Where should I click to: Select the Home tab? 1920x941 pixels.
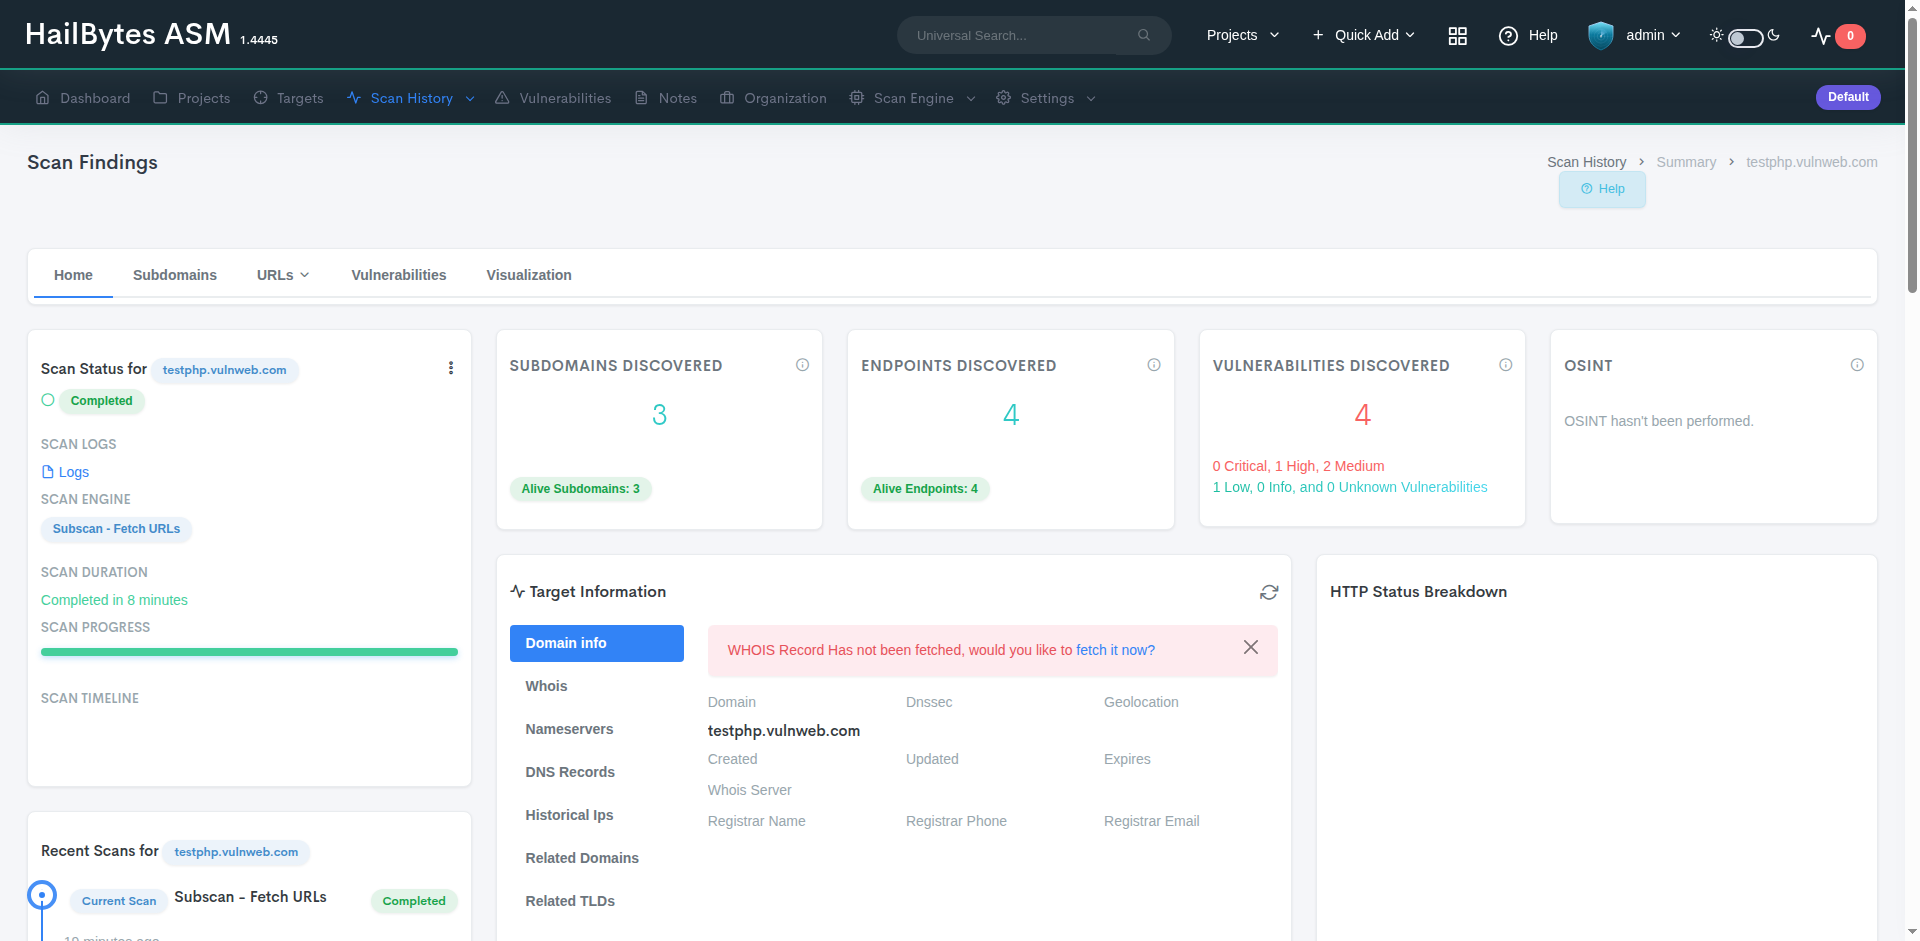pos(73,275)
